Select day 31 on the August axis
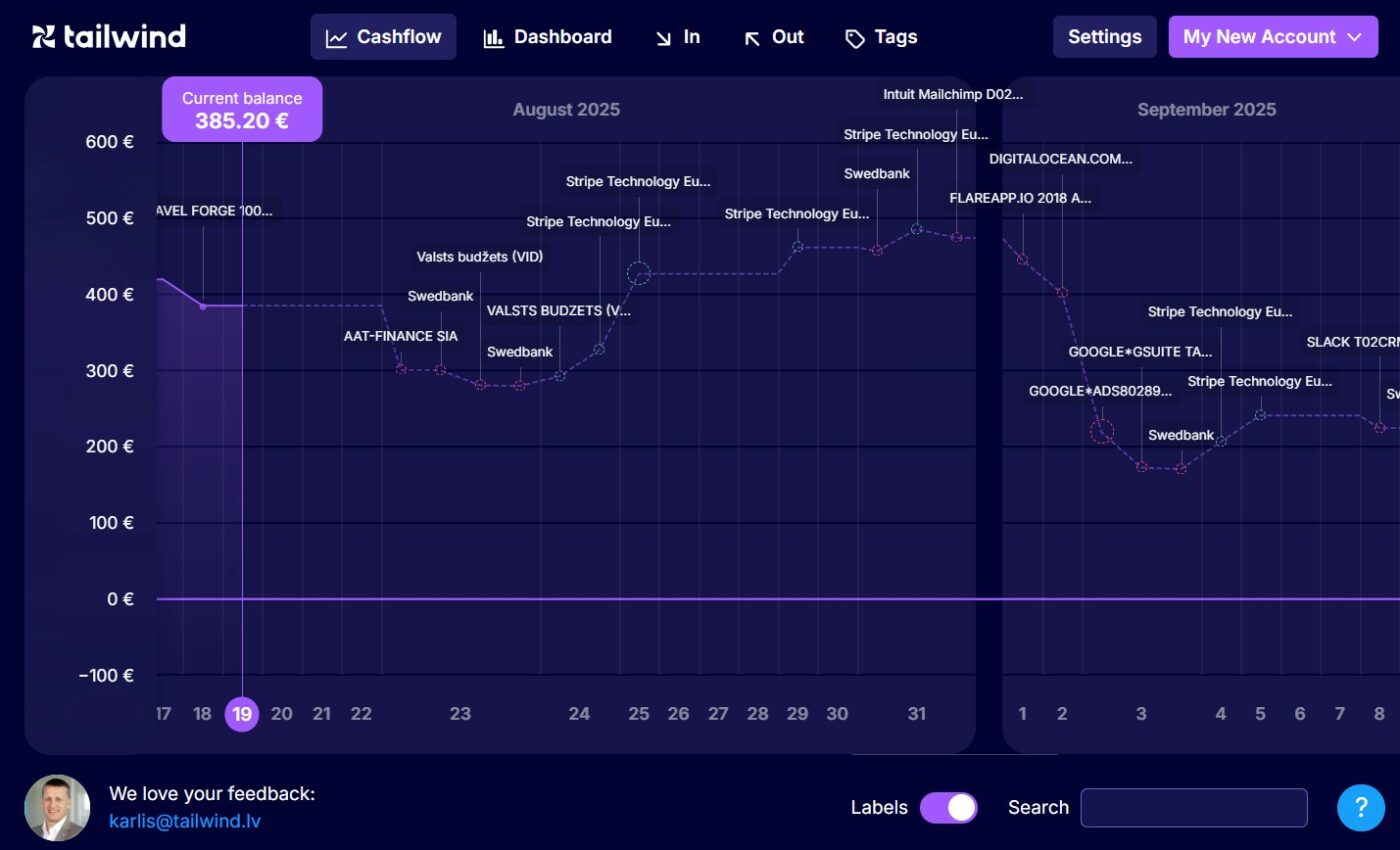Screen dimensions: 1400x850 click(916, 714)
